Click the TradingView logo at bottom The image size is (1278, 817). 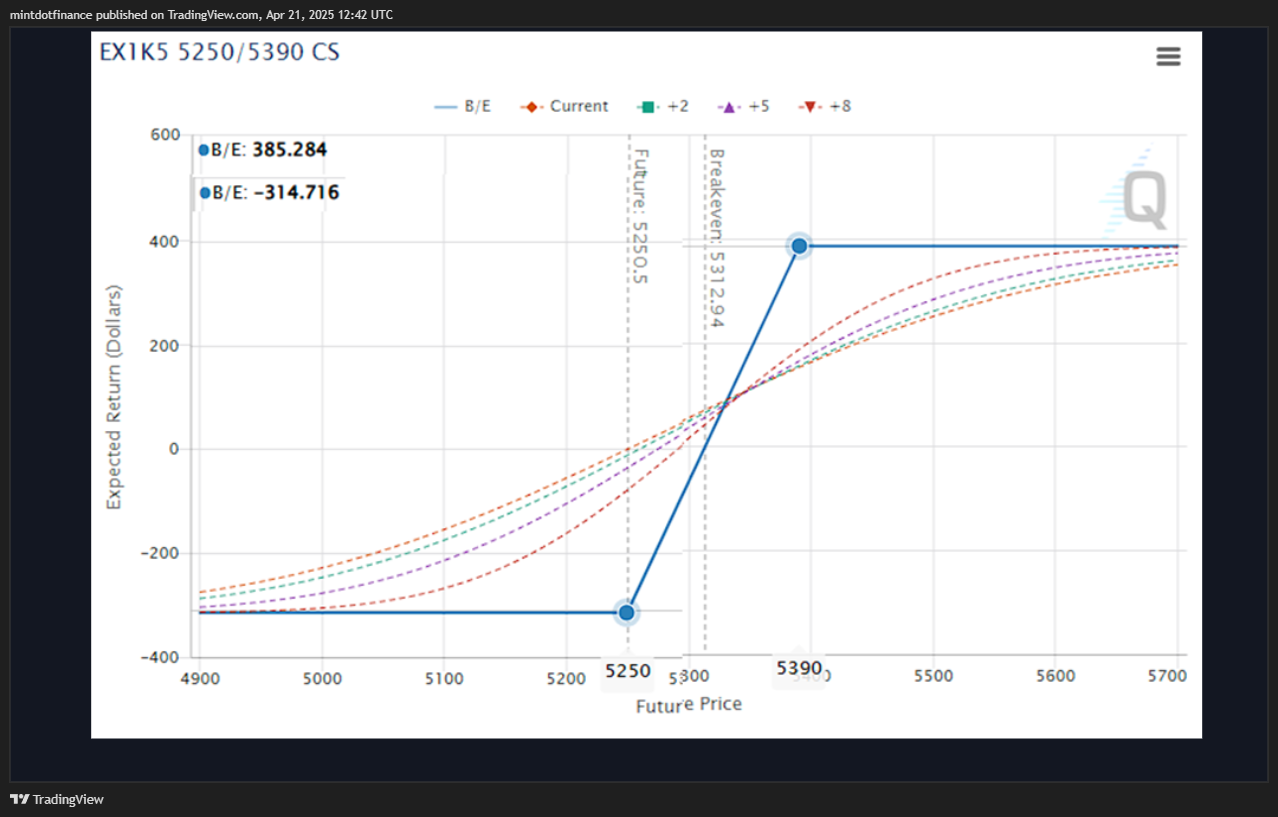click(x=57, y=799)
